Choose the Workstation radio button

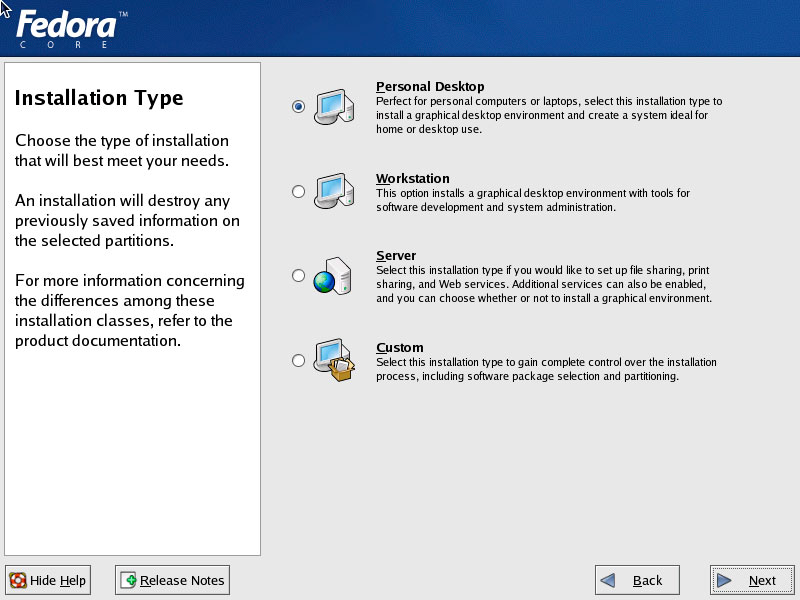click(298, 191)
